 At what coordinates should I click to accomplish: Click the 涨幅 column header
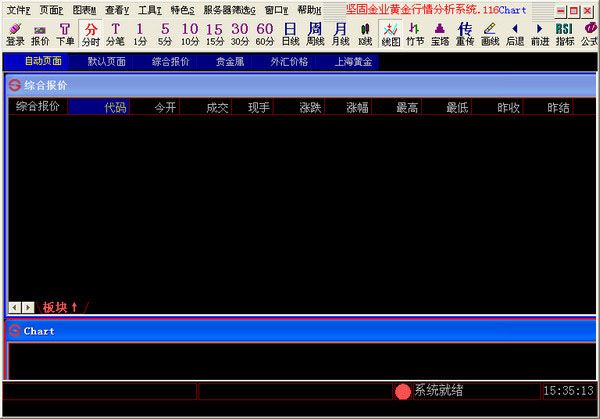point(357,107)
